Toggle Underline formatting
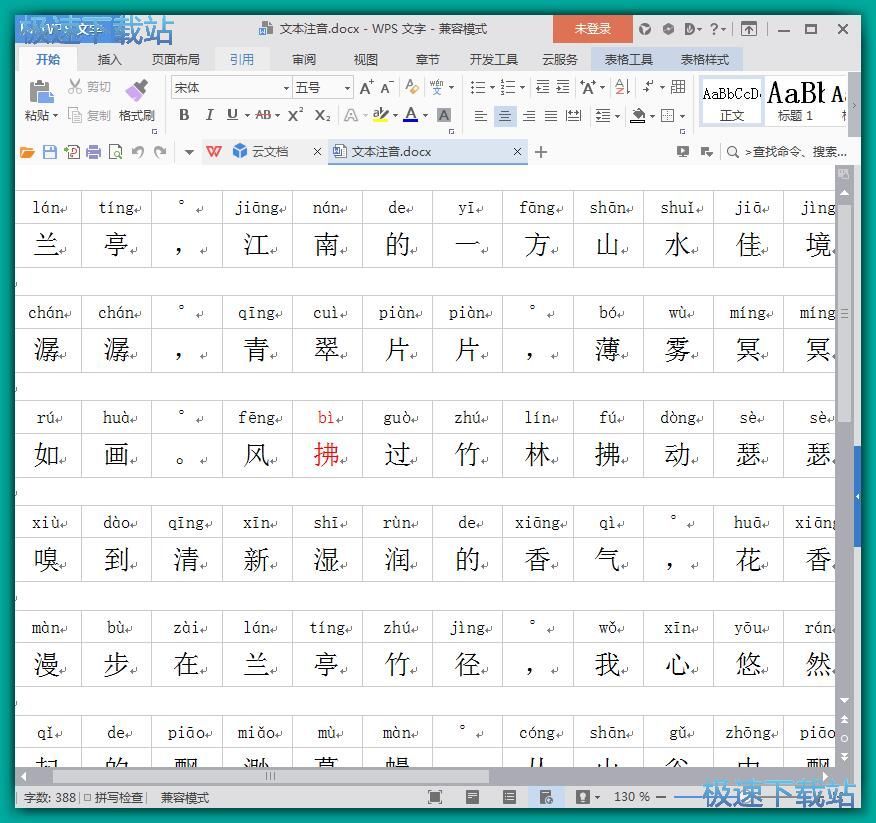Image resolution: width=876 pixels, height=823 pixels. [232, 115]
